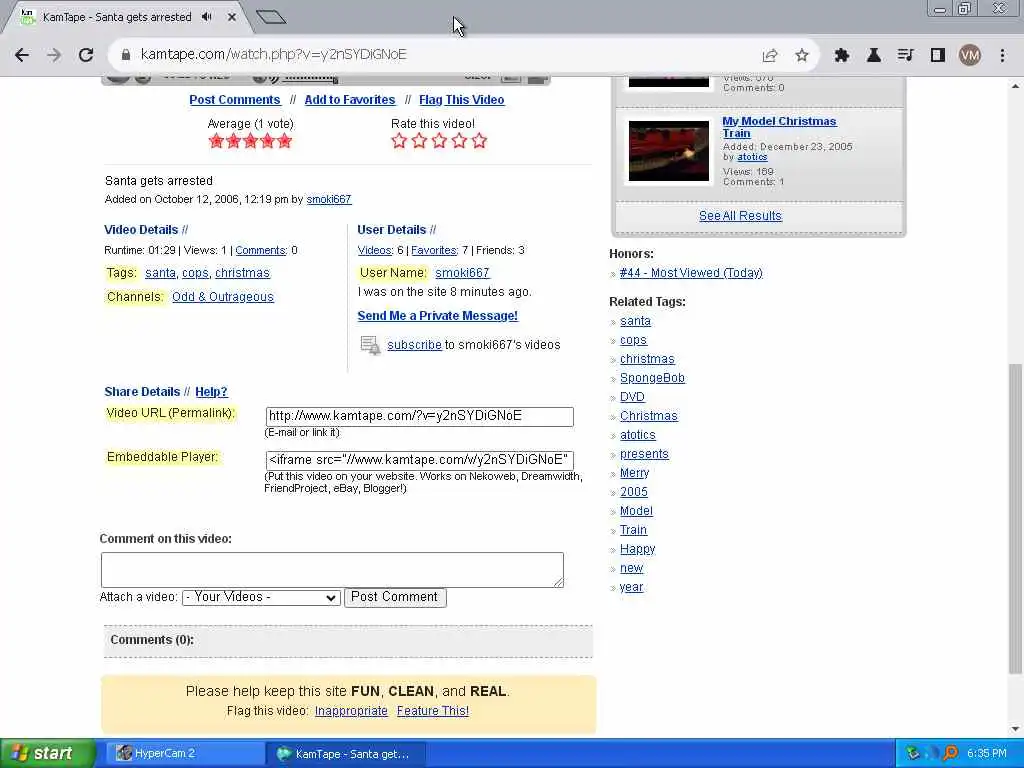Rate this video two stars
This screenshot has height=768, width=1024.
tap(419, 140)
